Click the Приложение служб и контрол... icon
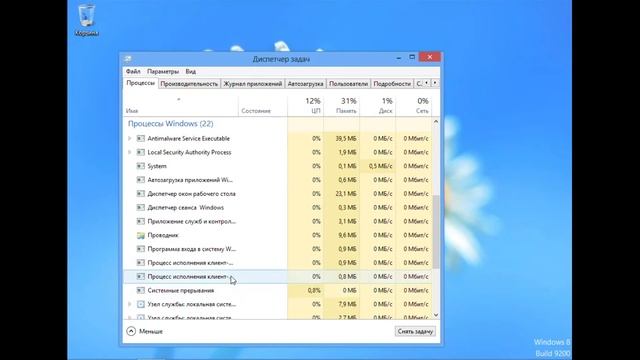 140,221
